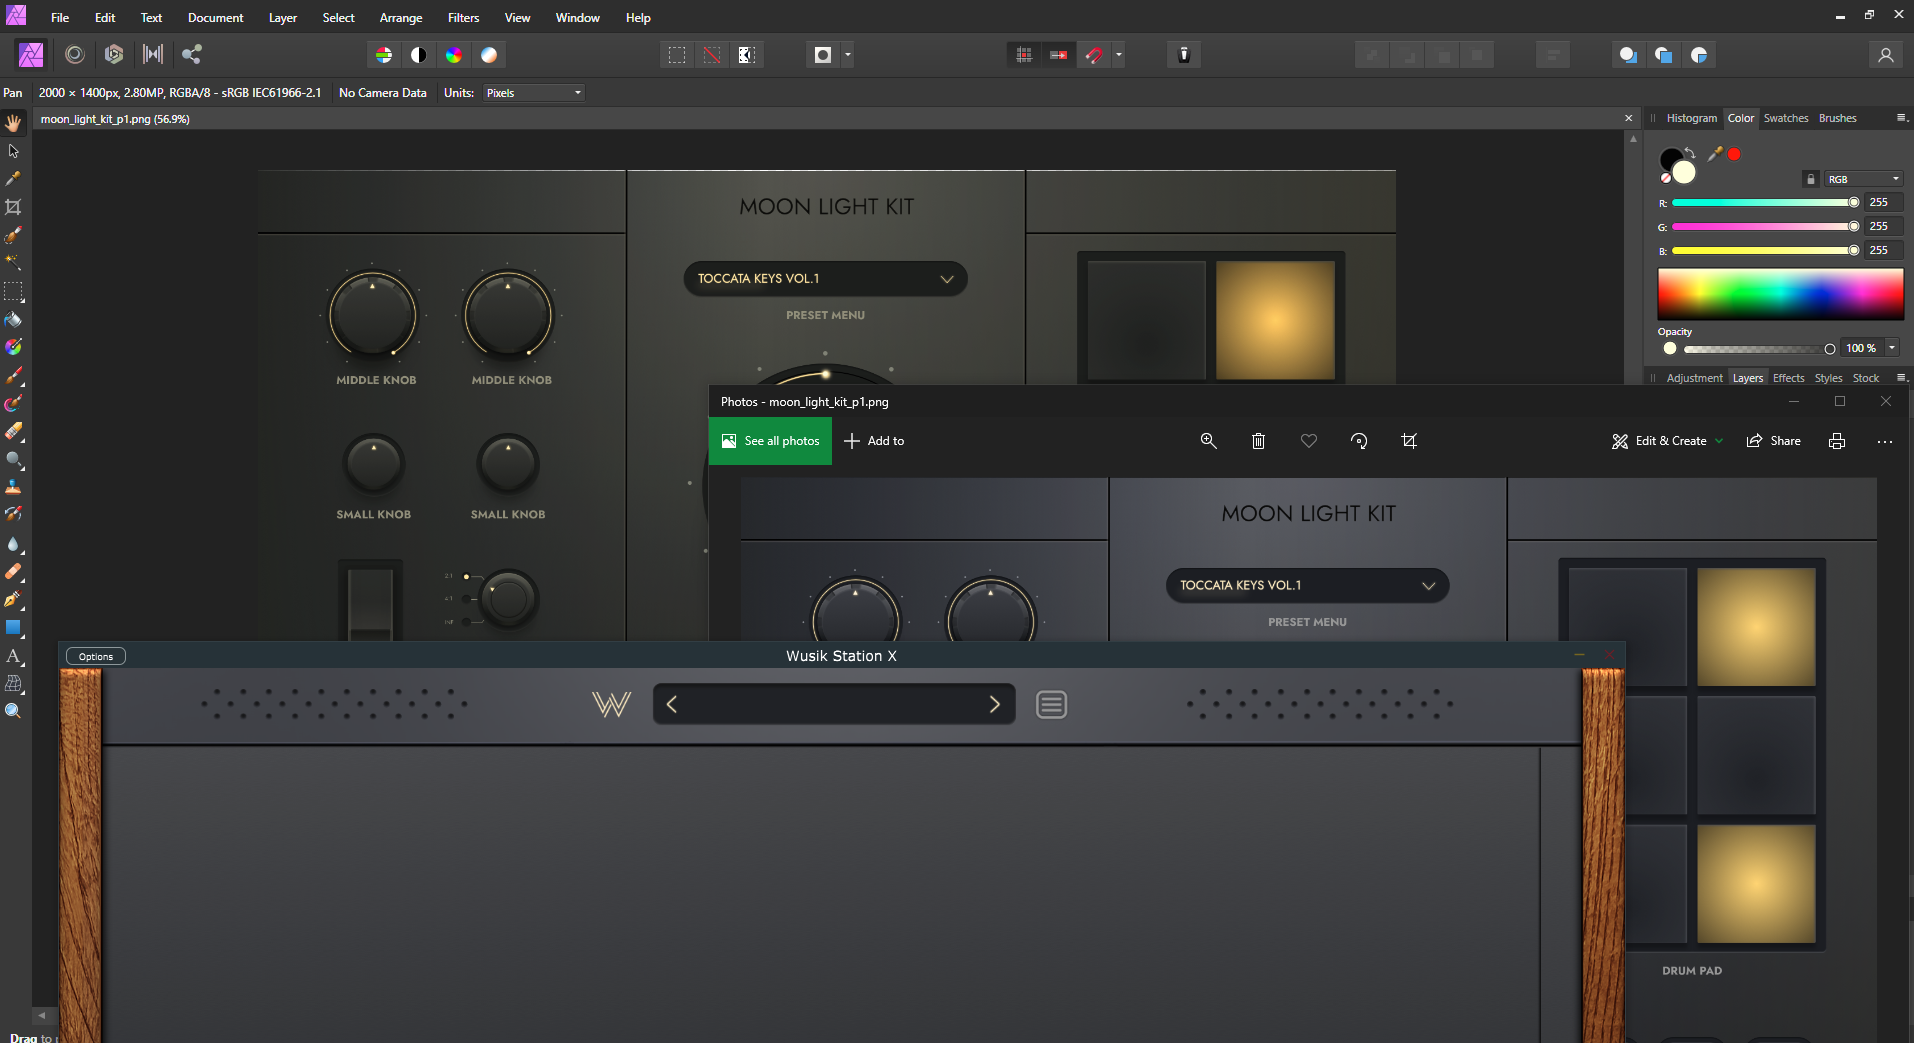Switch to the Brushes tab
1914x1043 pixels.
pos(1837,118)
